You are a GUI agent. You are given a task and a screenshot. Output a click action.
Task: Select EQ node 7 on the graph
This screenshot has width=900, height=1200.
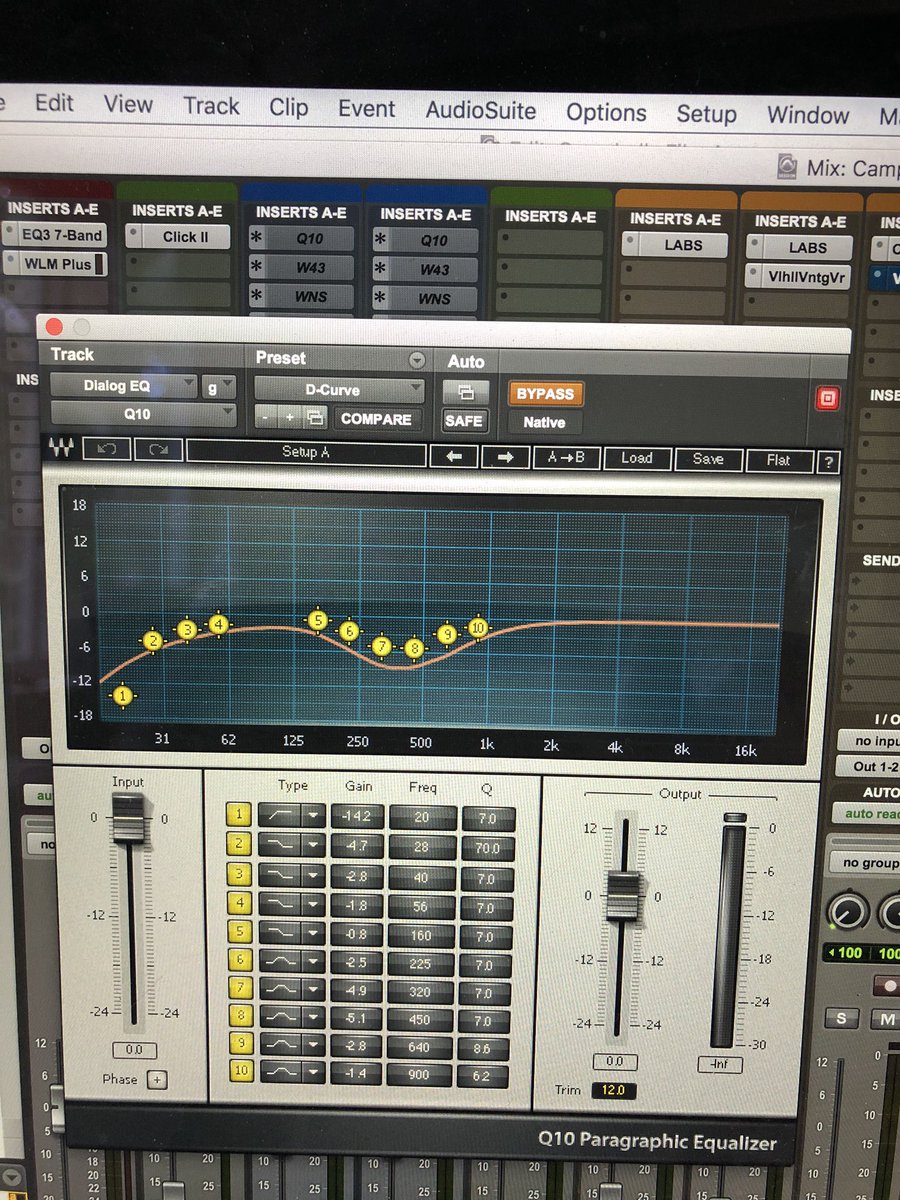pyautogui.click(x=381, y=646)
